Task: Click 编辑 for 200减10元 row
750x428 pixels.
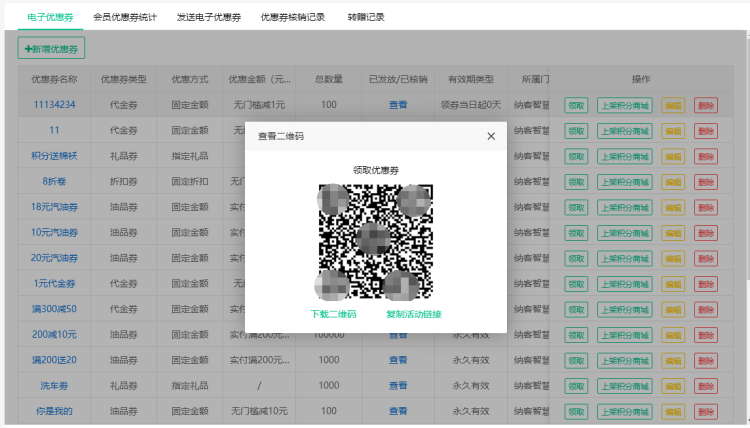Action: (673, 335)
